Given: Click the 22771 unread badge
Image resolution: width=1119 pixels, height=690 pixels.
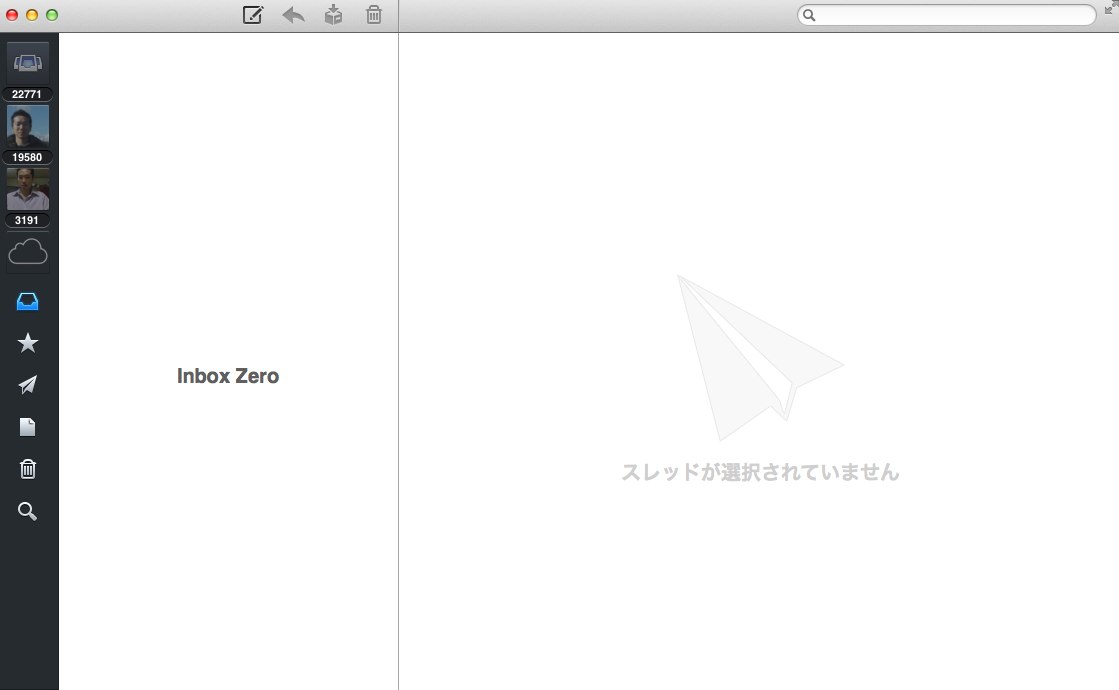Looking at the screenshot, I should [27, 94].
